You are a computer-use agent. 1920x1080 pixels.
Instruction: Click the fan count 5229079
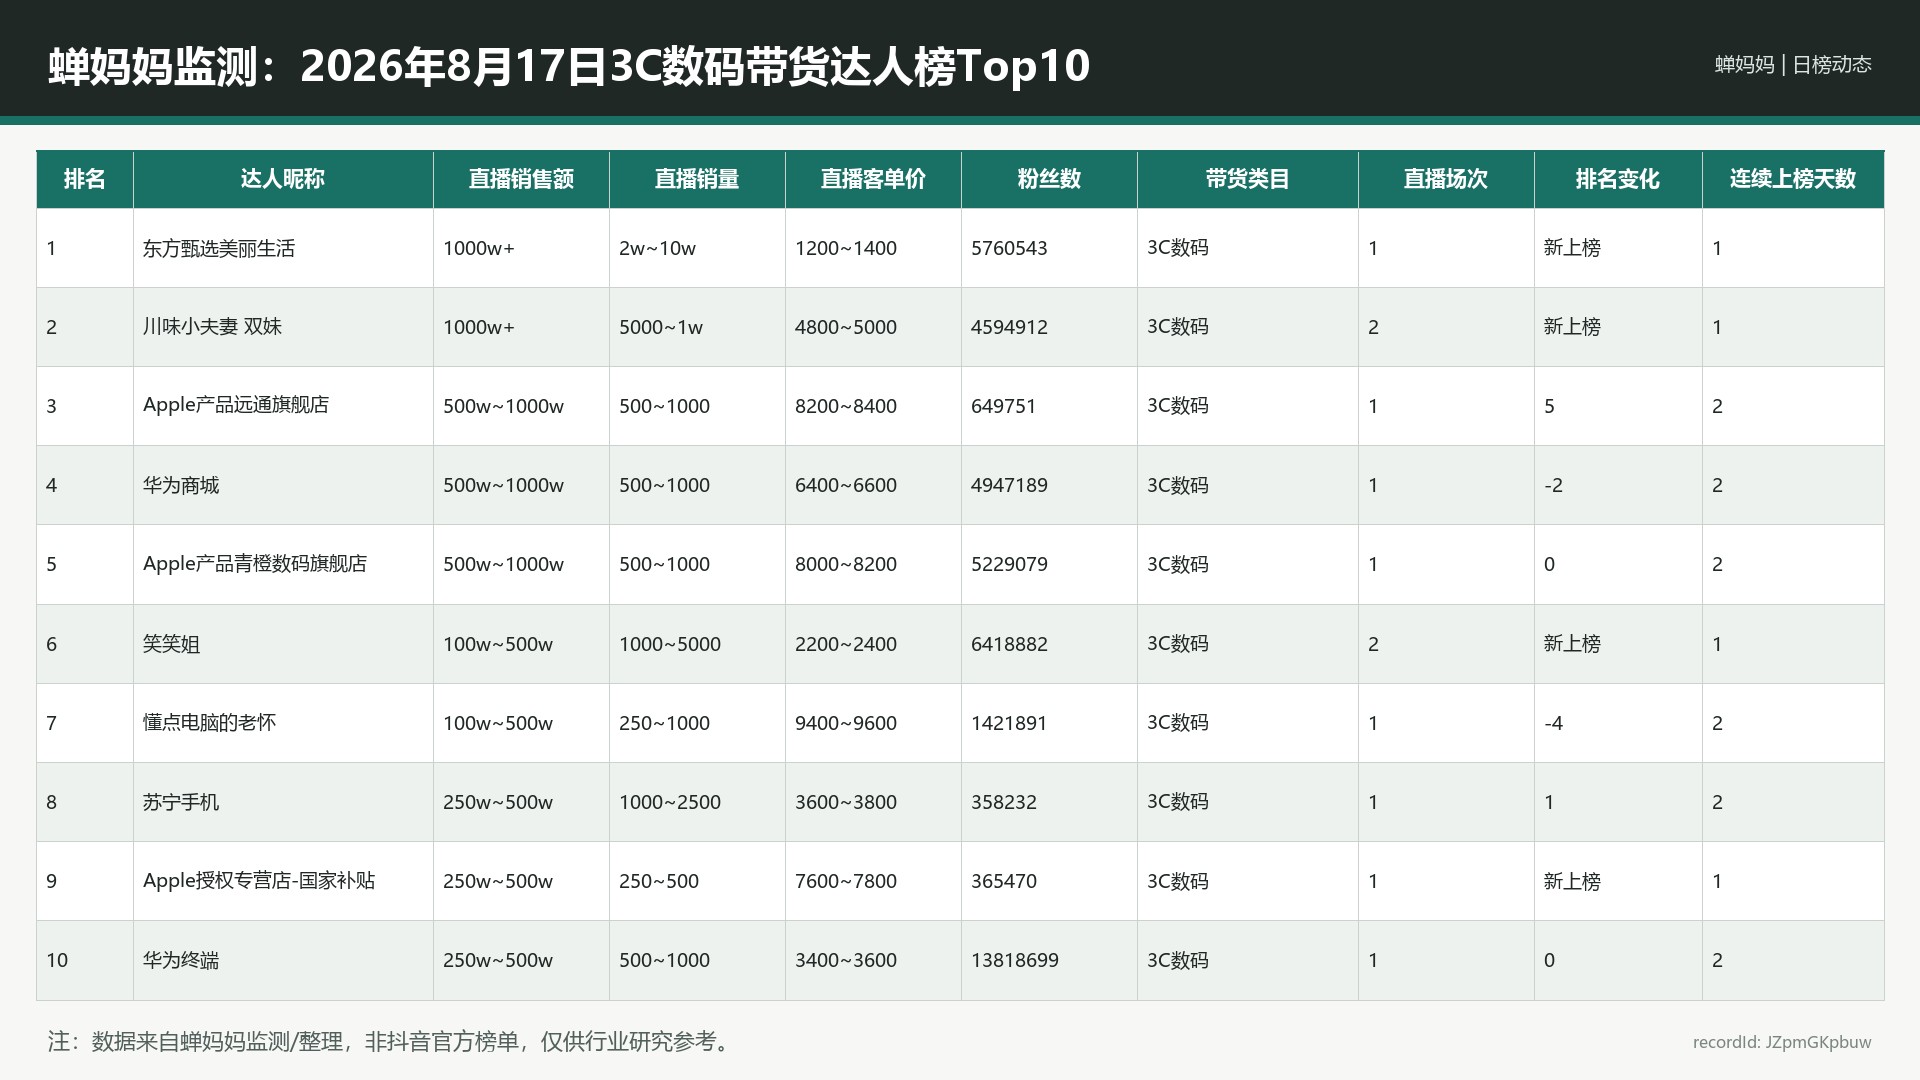click(x=1009, y=564)
